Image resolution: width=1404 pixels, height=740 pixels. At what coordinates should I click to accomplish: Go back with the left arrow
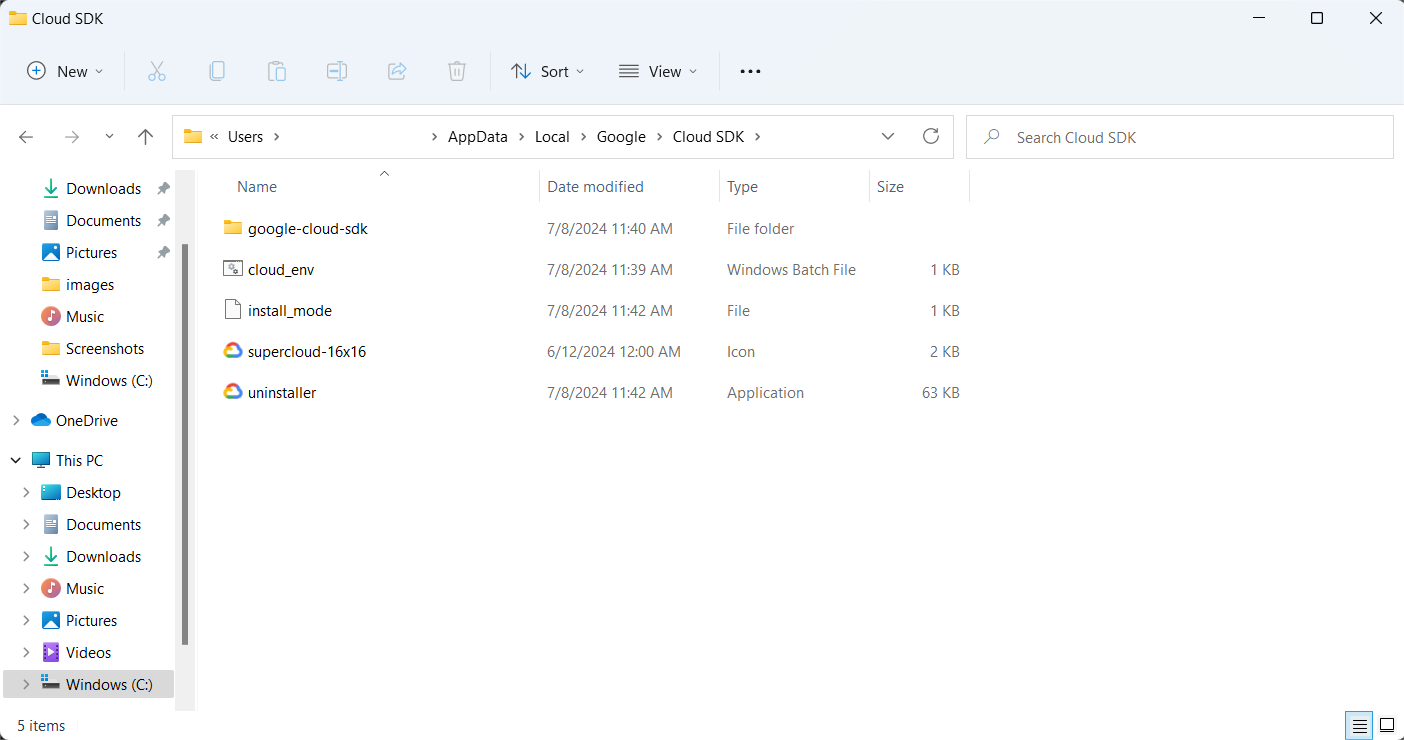[x=26, y=137]
